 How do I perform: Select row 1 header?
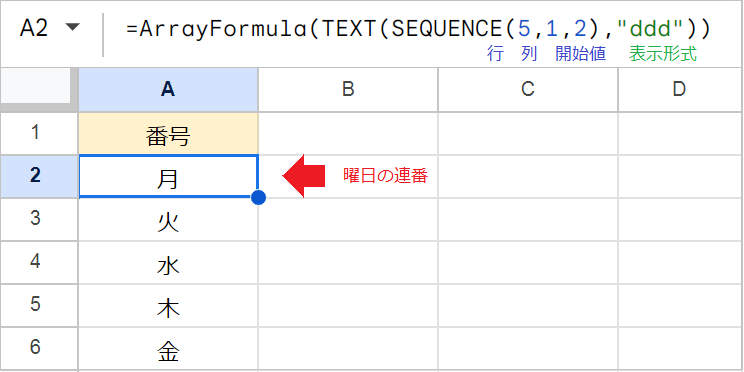tap(39, 133)
